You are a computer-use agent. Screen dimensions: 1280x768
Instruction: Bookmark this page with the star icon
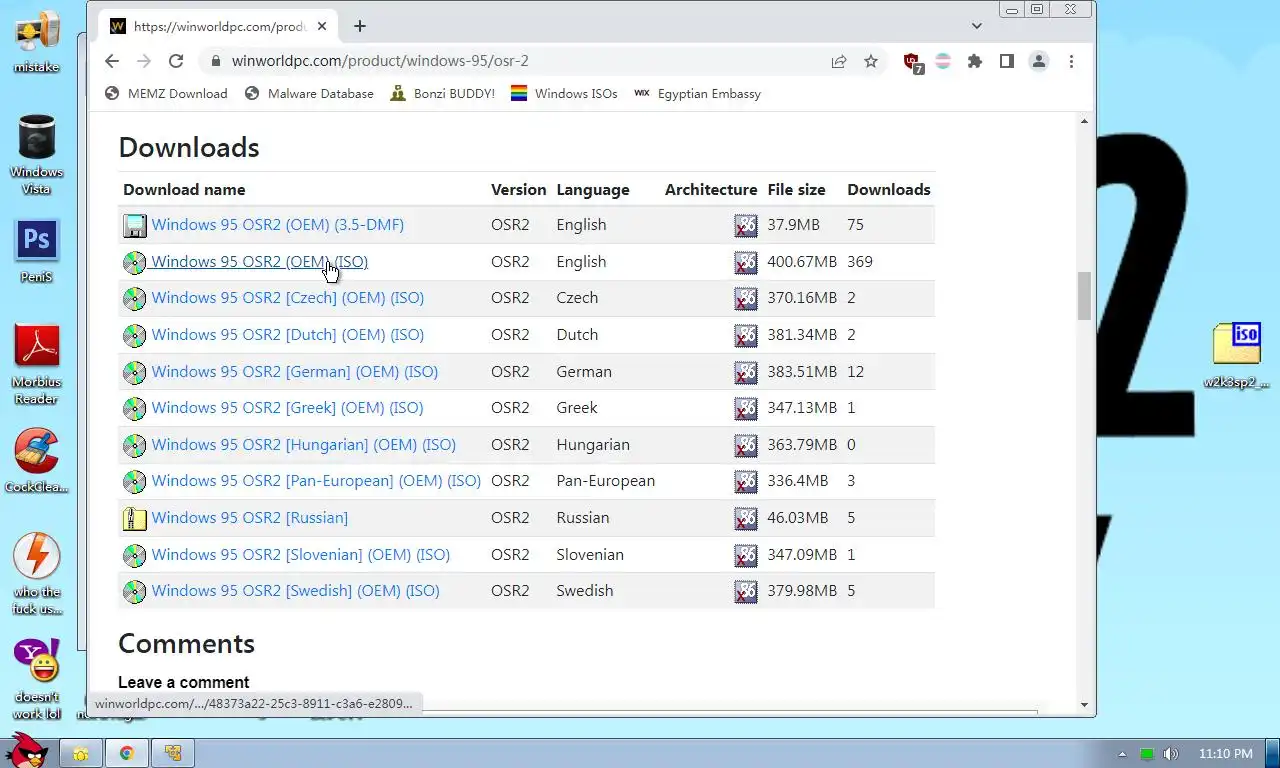point(871,61)
